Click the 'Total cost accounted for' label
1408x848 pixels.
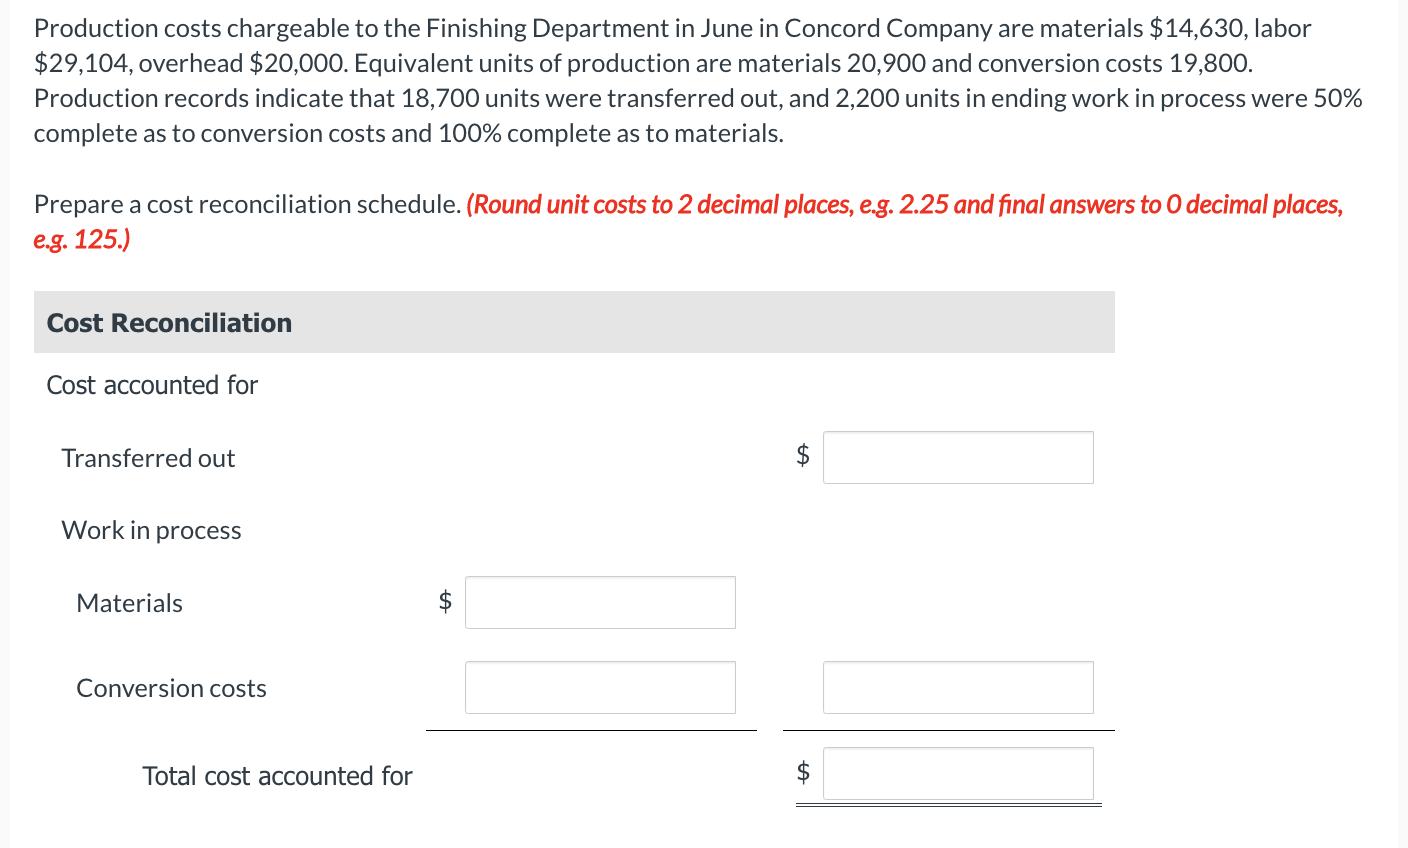click(x=277, y=776)
